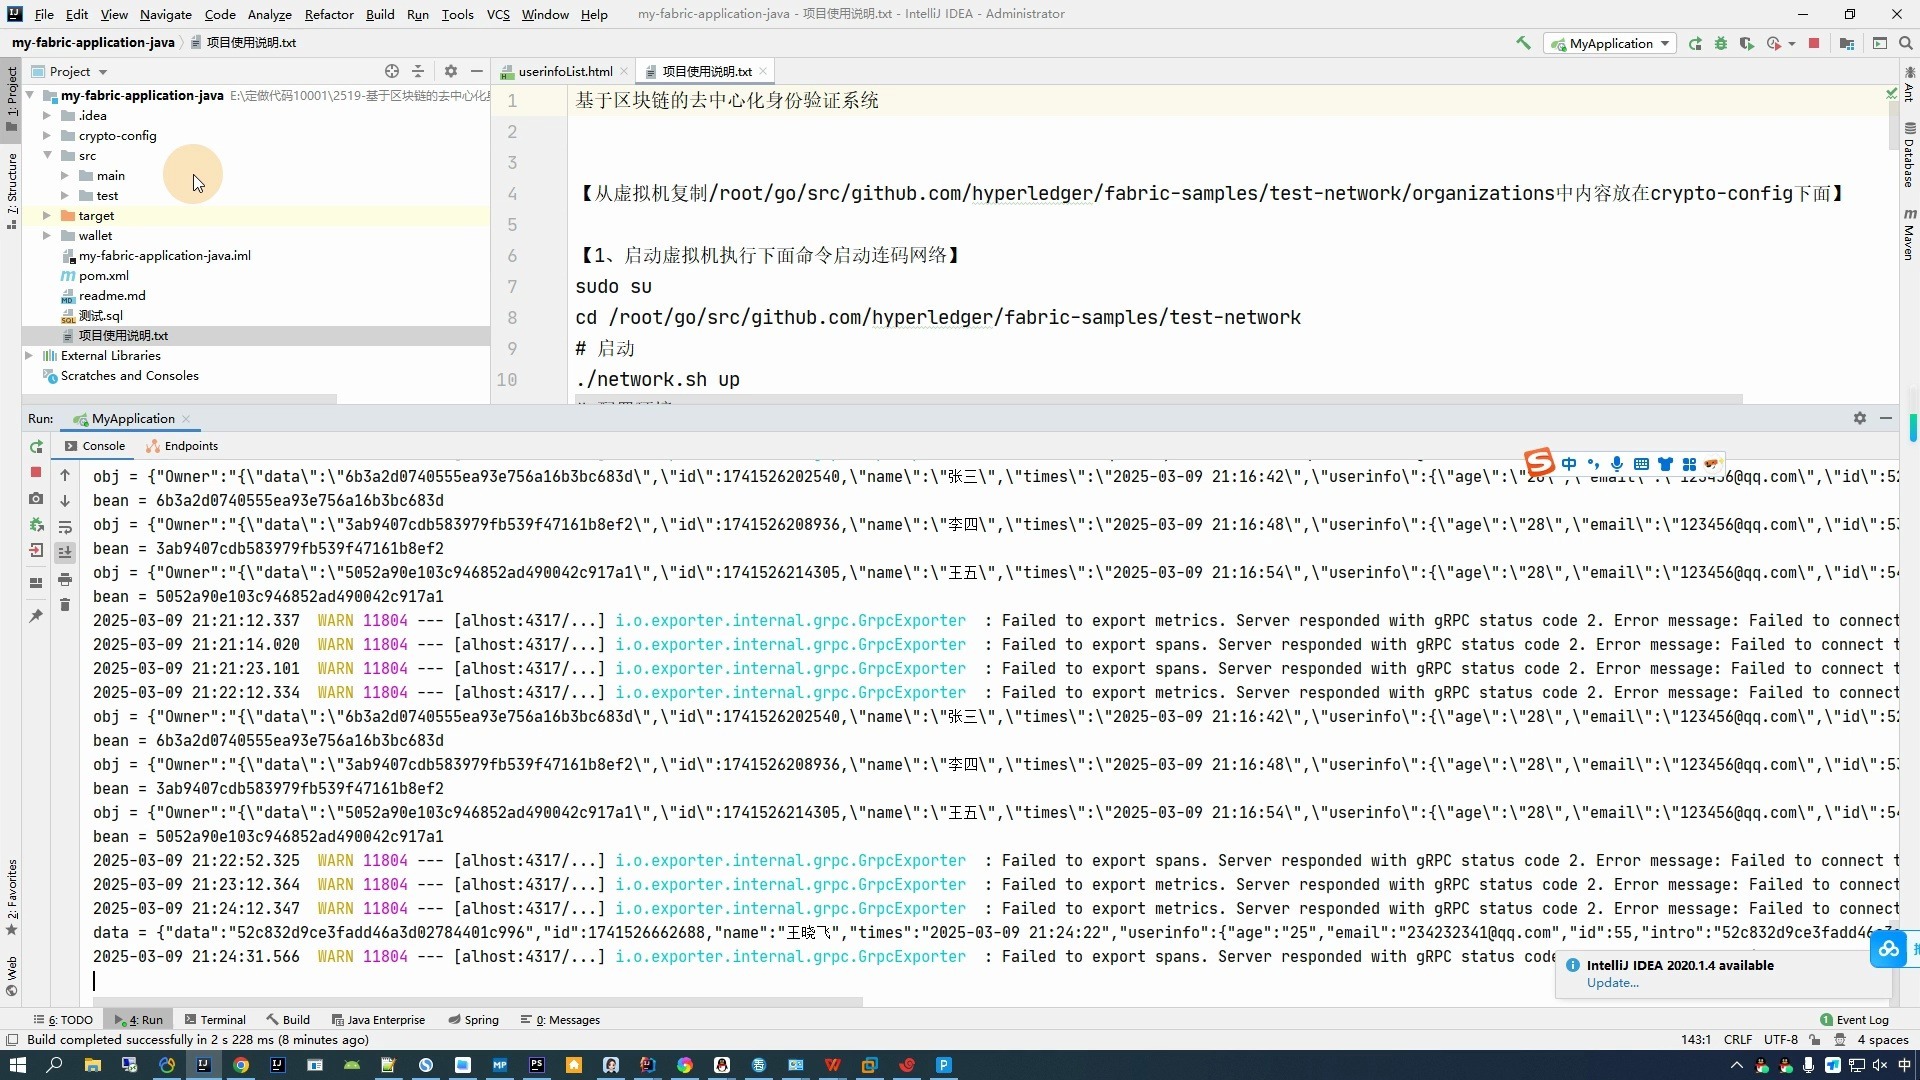The width and height of the screenshot is (1920, 1080).
Task: Switch to userinfoList.html editor tab
Action: pos(565,71)
